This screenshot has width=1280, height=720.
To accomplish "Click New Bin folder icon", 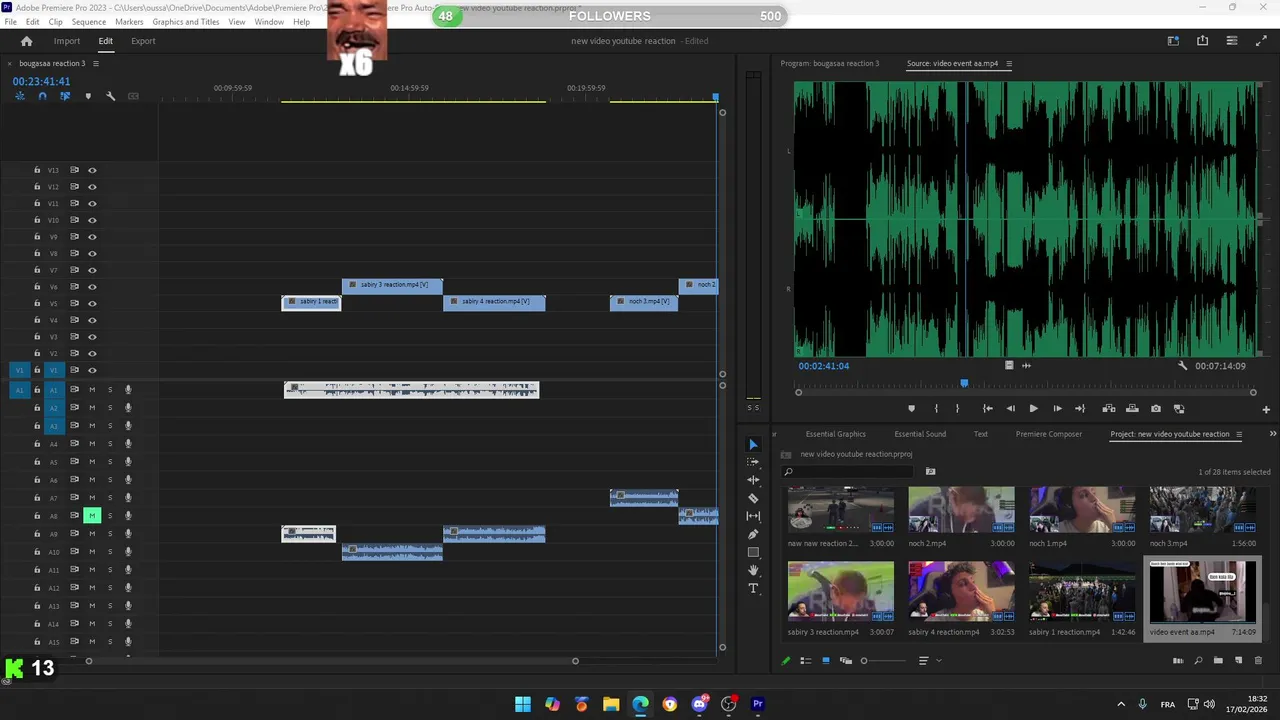I will tap(1218, 660).
